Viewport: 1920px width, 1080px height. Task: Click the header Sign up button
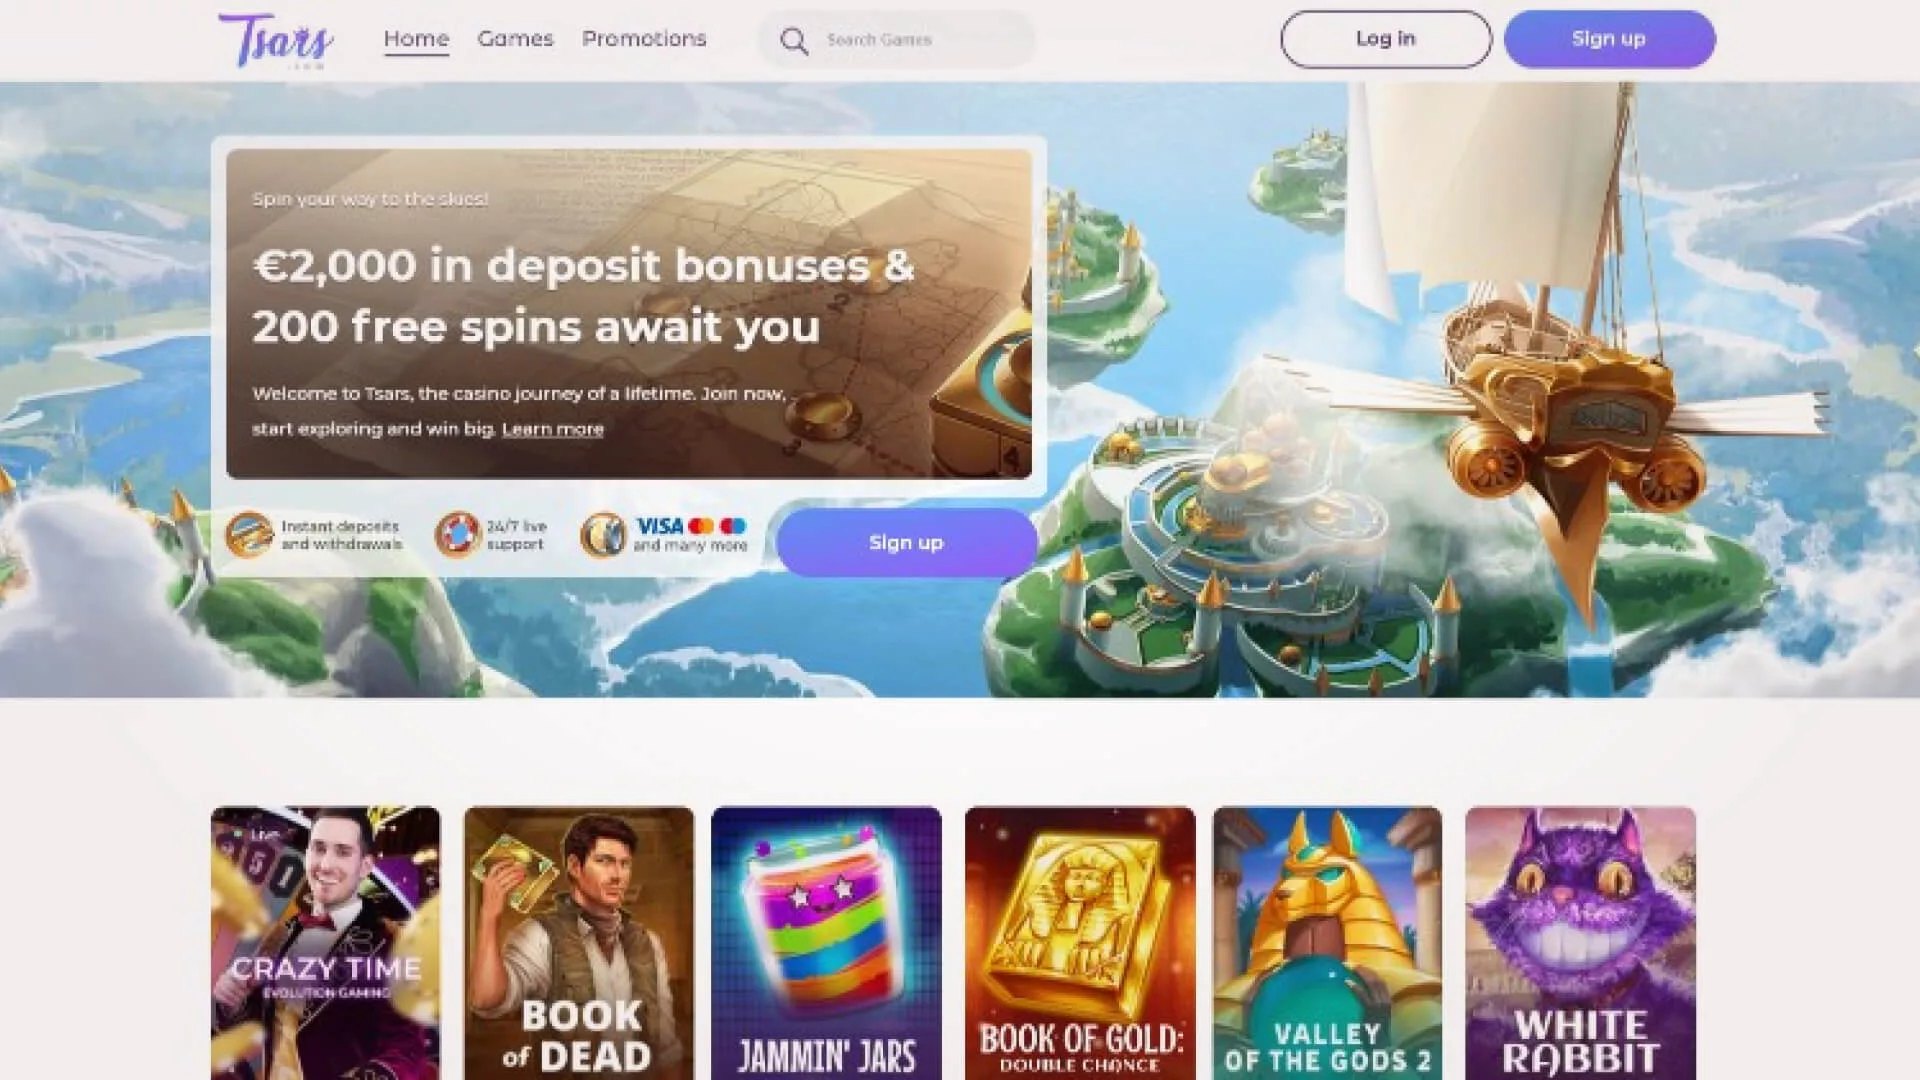pyautogui.click(x=1609, y=39)
